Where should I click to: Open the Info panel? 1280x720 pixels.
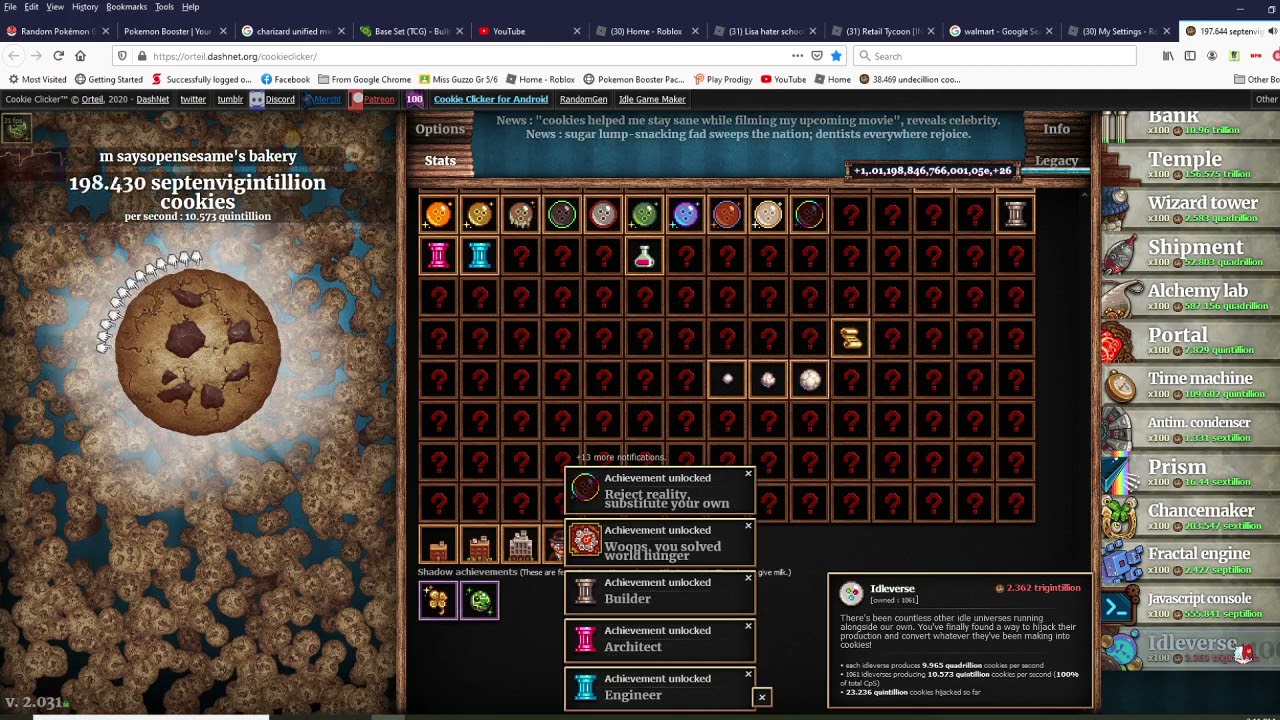point(1056,129)
